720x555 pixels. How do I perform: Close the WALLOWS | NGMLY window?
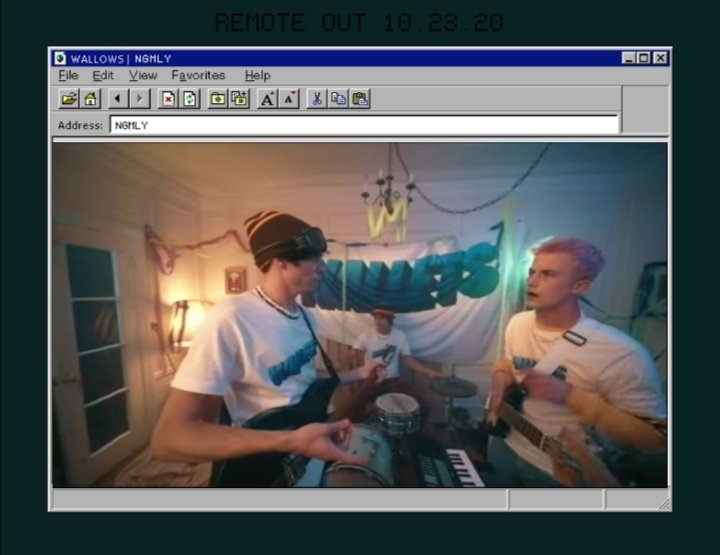[660, 58]
